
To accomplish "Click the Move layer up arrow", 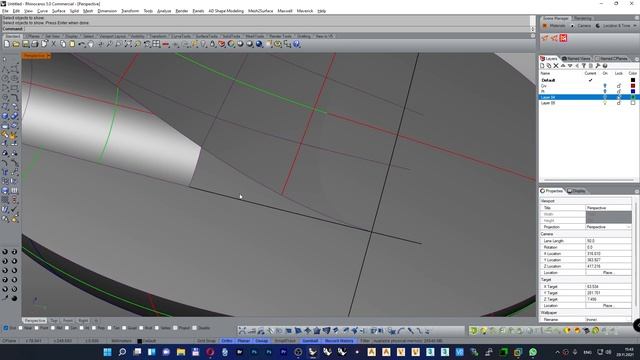I will pyautogui.click(x=563, y=66).
